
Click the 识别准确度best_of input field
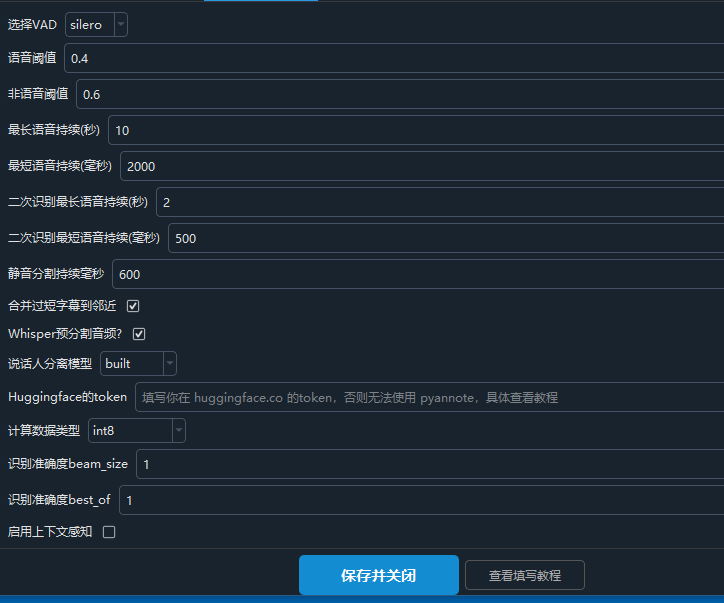click(x=422, y=500)
